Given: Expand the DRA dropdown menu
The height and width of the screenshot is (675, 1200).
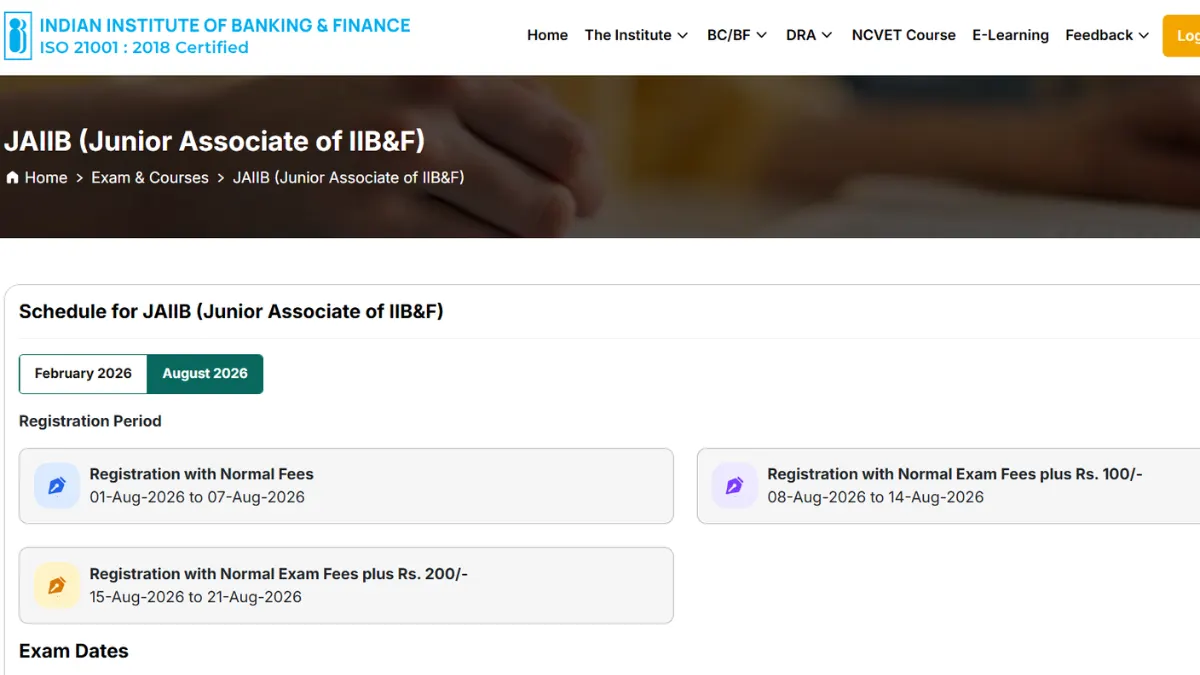Looking at the screenshot, I should click(809, 35).
